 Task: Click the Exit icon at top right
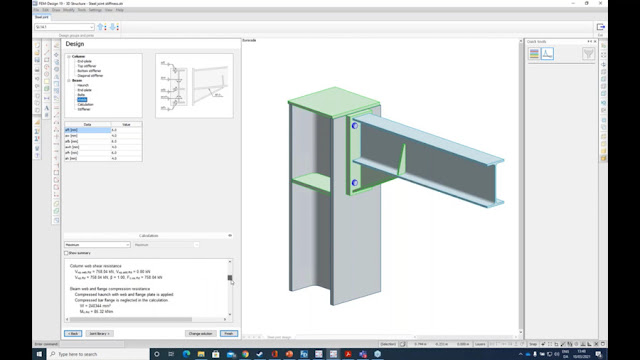coord(600,27)
